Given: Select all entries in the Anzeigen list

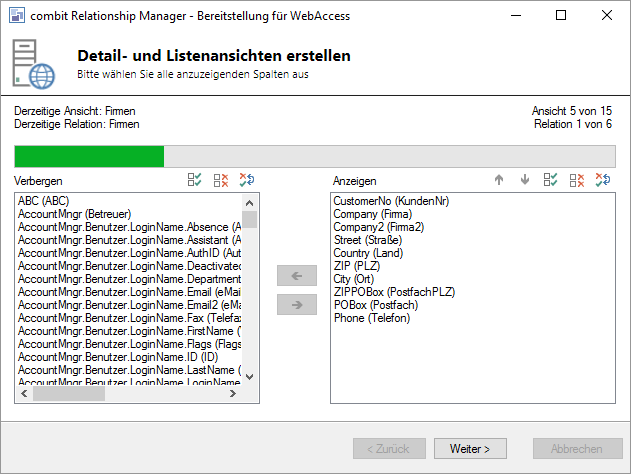Looking at the screenshot, I should 550,180.
